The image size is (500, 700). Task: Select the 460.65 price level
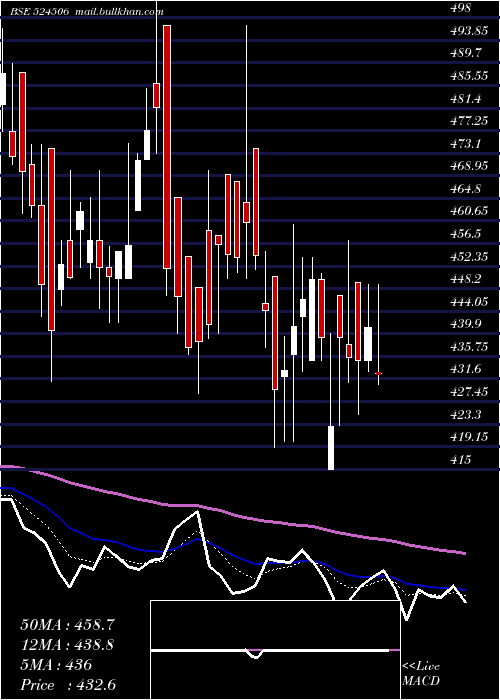(469, 212)
